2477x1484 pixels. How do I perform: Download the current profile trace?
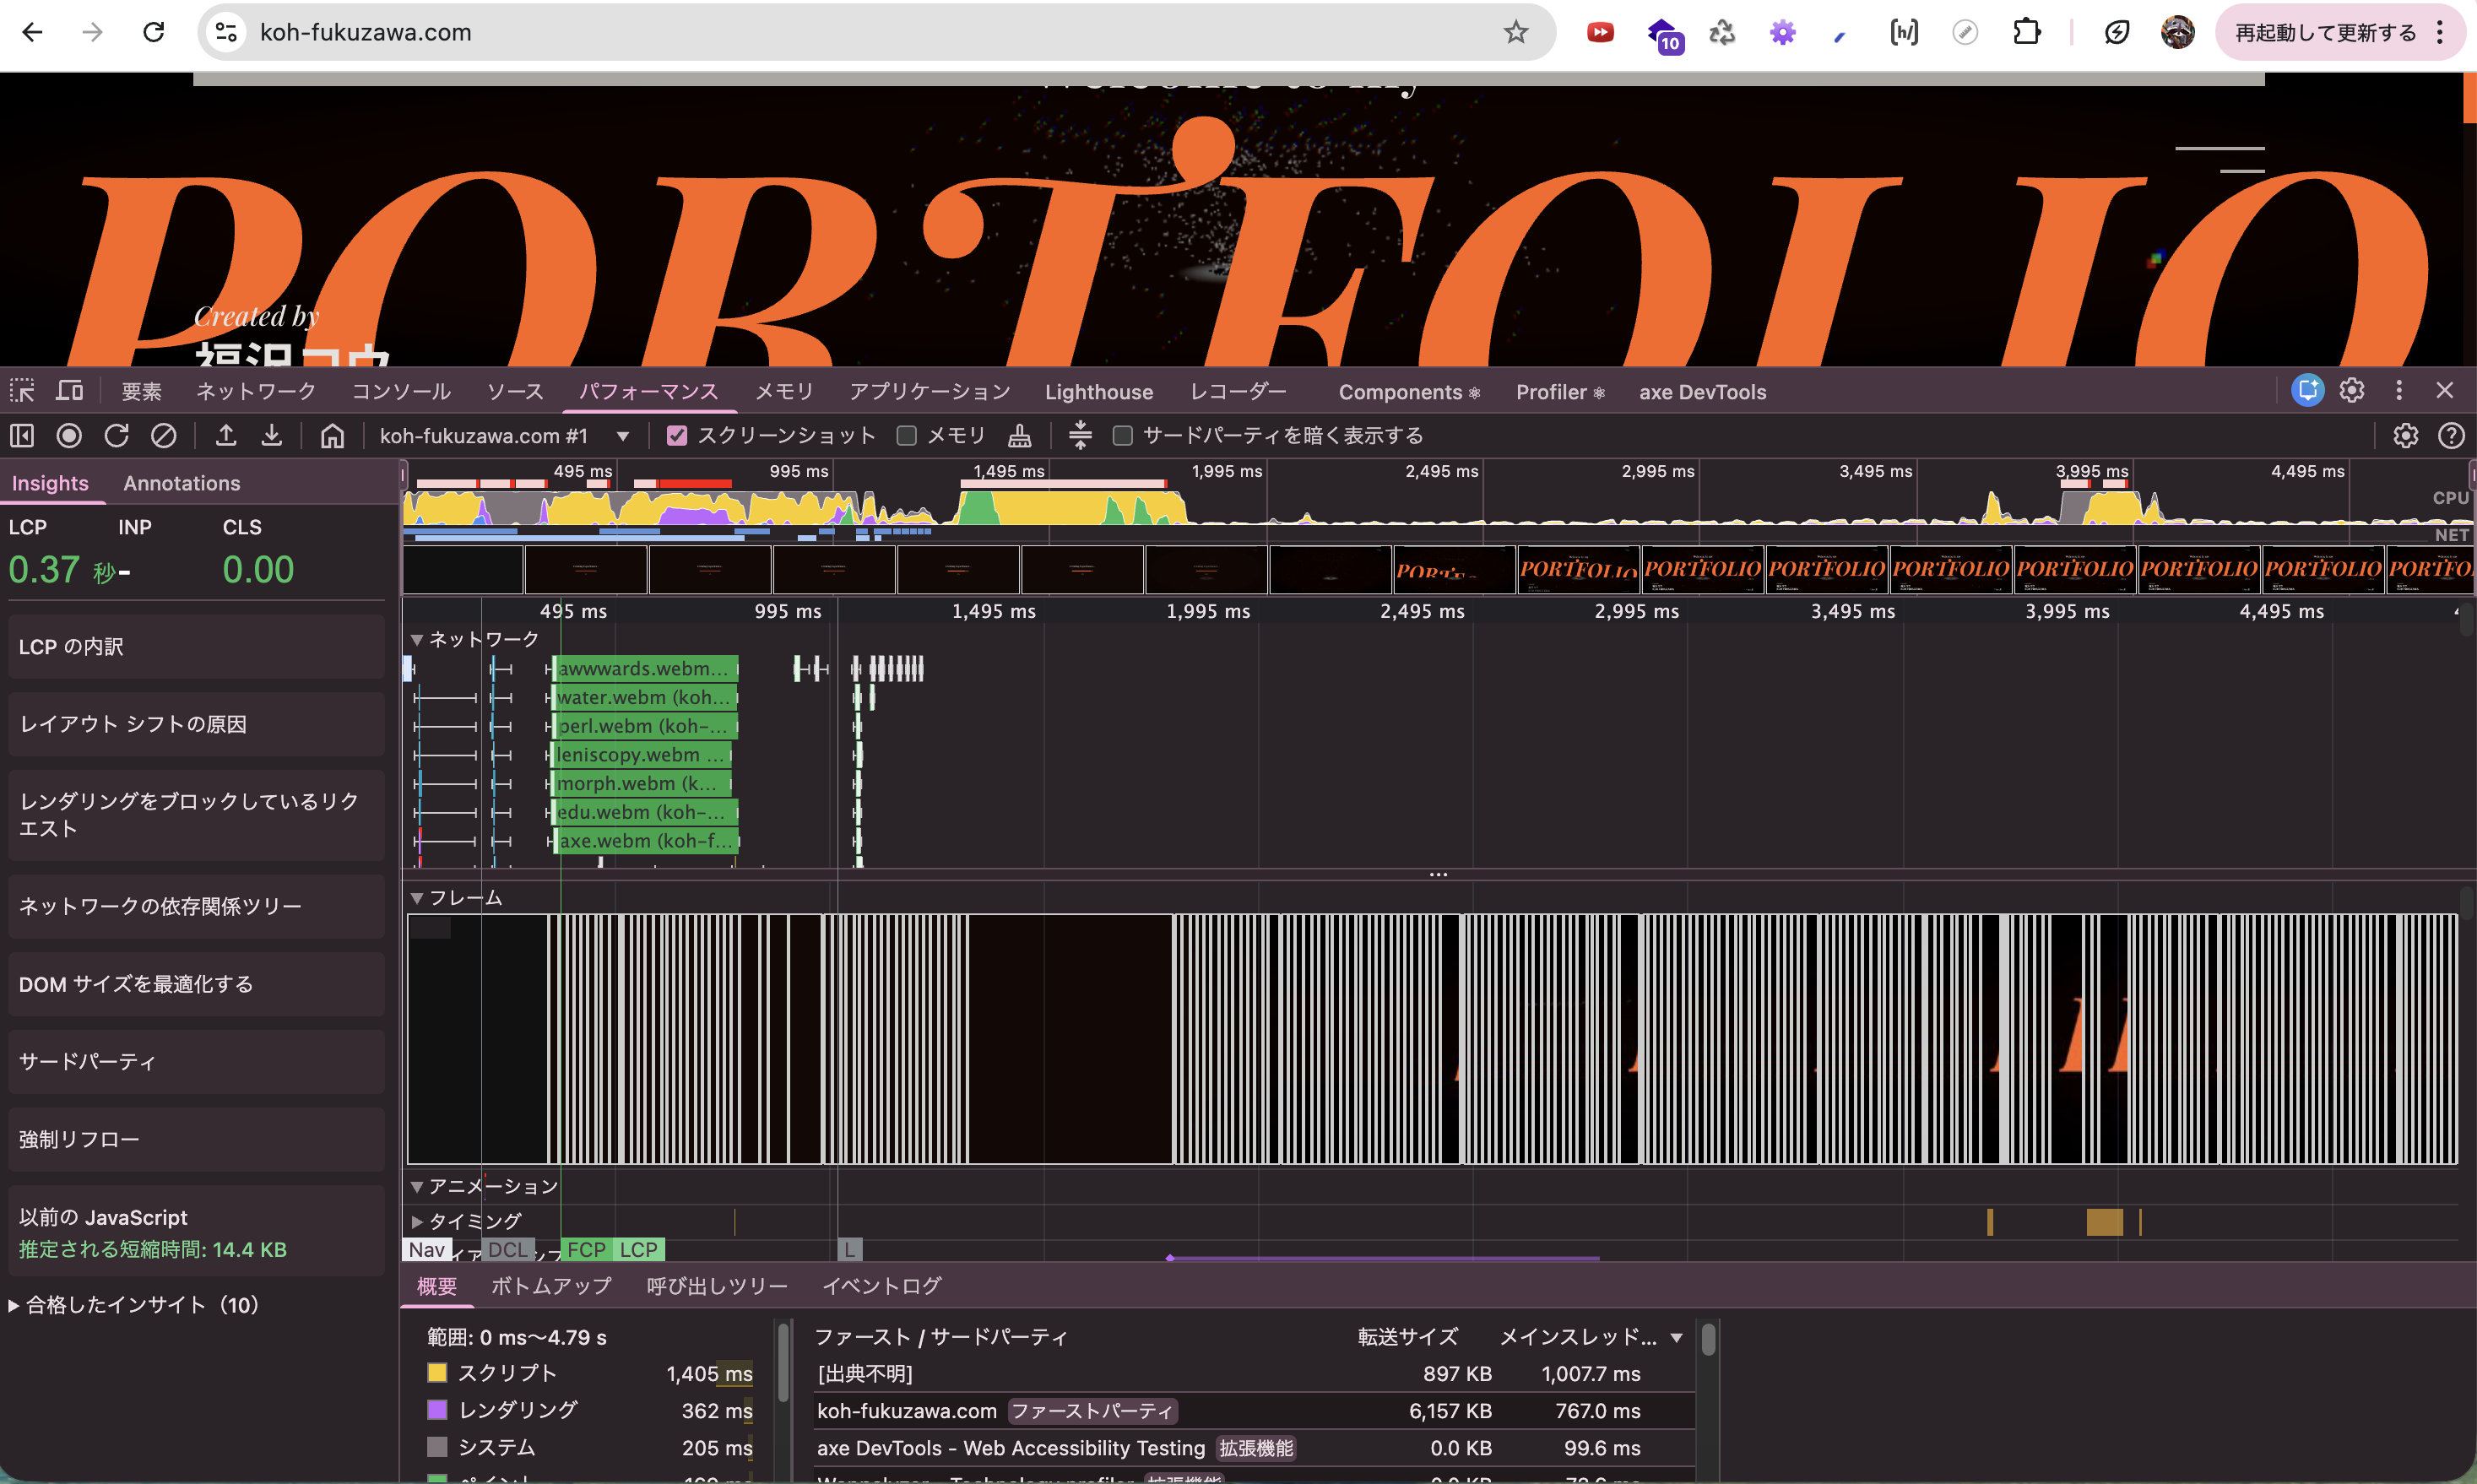pos(272,436)
